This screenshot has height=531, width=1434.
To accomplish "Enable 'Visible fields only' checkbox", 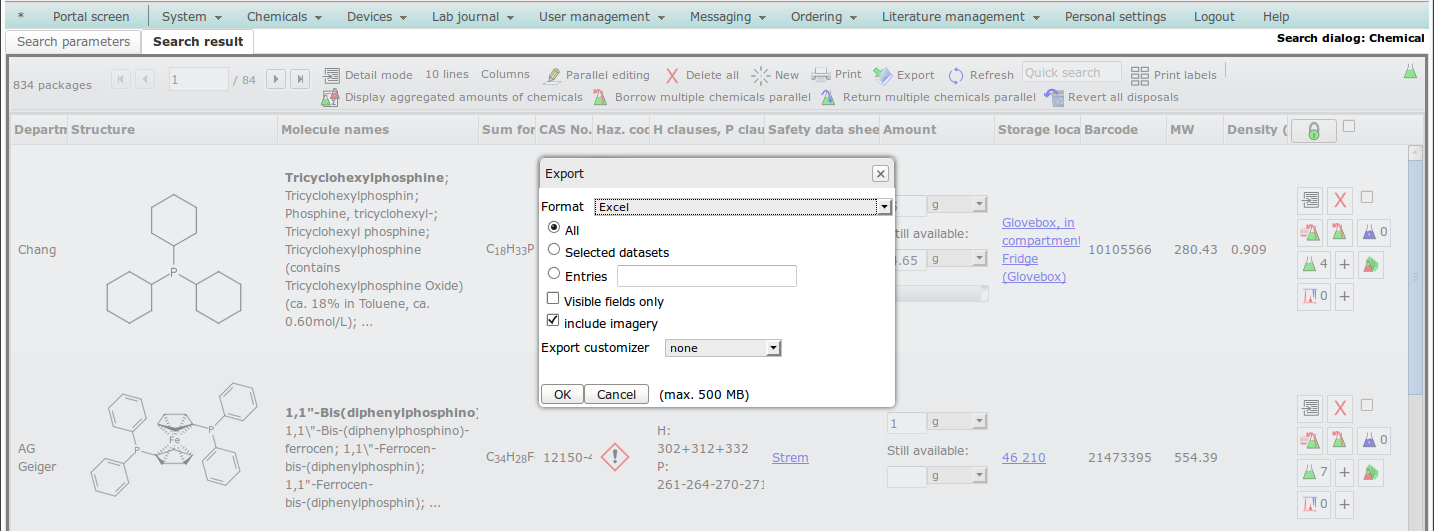I will (x=553, y=299).
